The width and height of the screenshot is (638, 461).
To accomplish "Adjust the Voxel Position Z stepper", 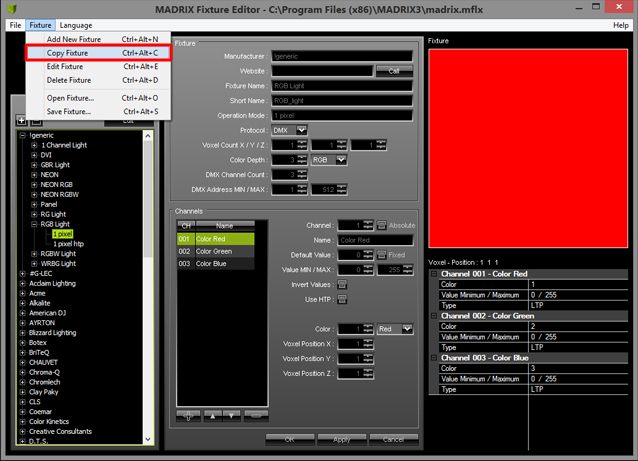I will (368, 374).
